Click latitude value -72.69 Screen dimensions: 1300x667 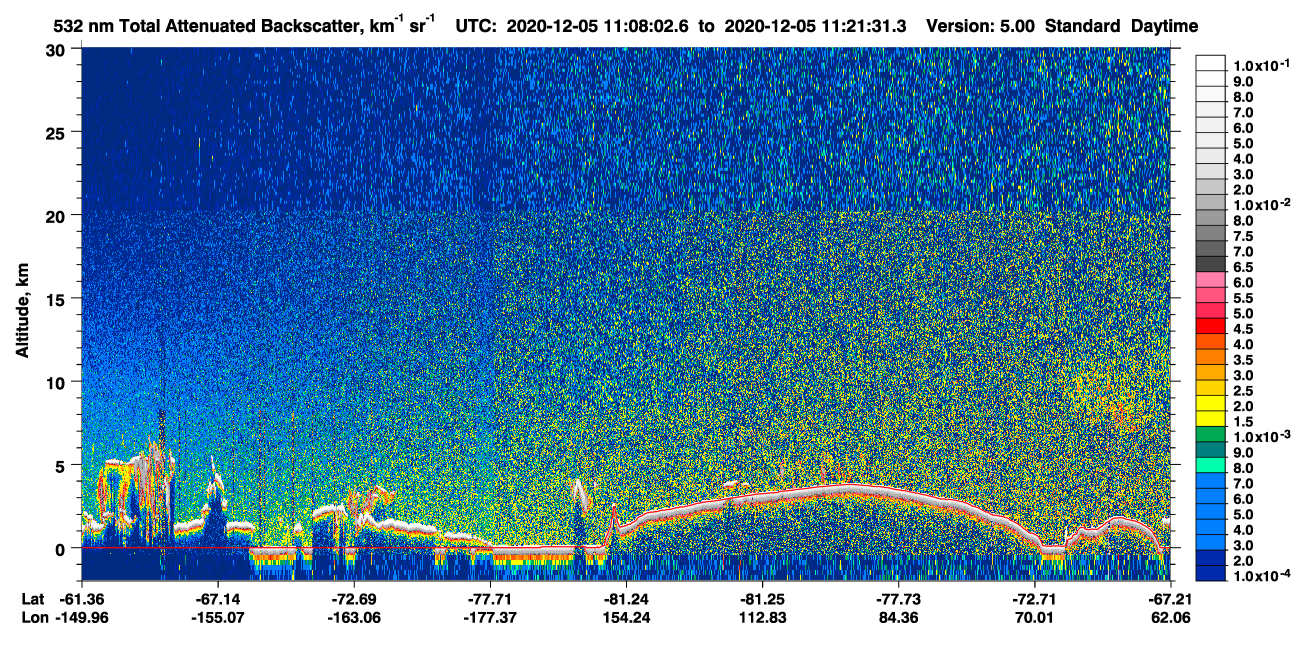point(354,599)
